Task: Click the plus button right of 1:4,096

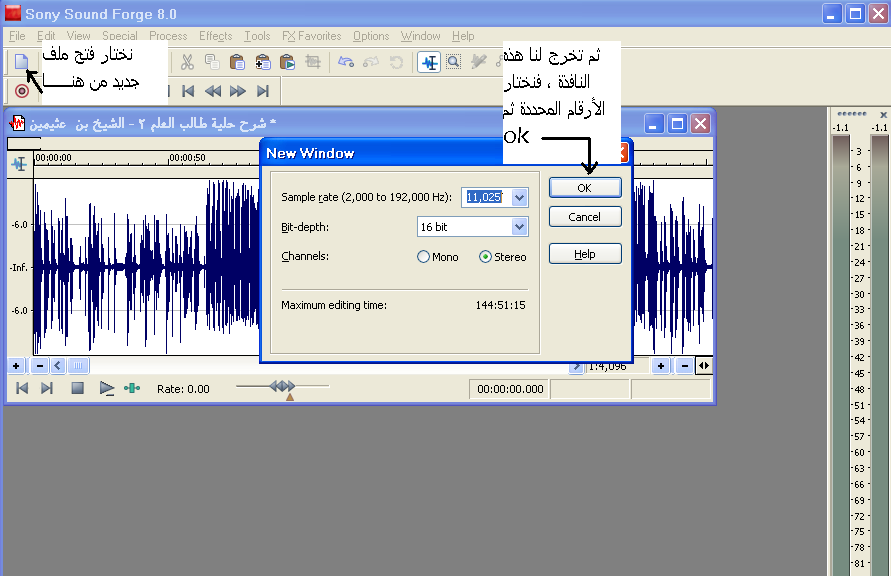Action: coord(661,366)
